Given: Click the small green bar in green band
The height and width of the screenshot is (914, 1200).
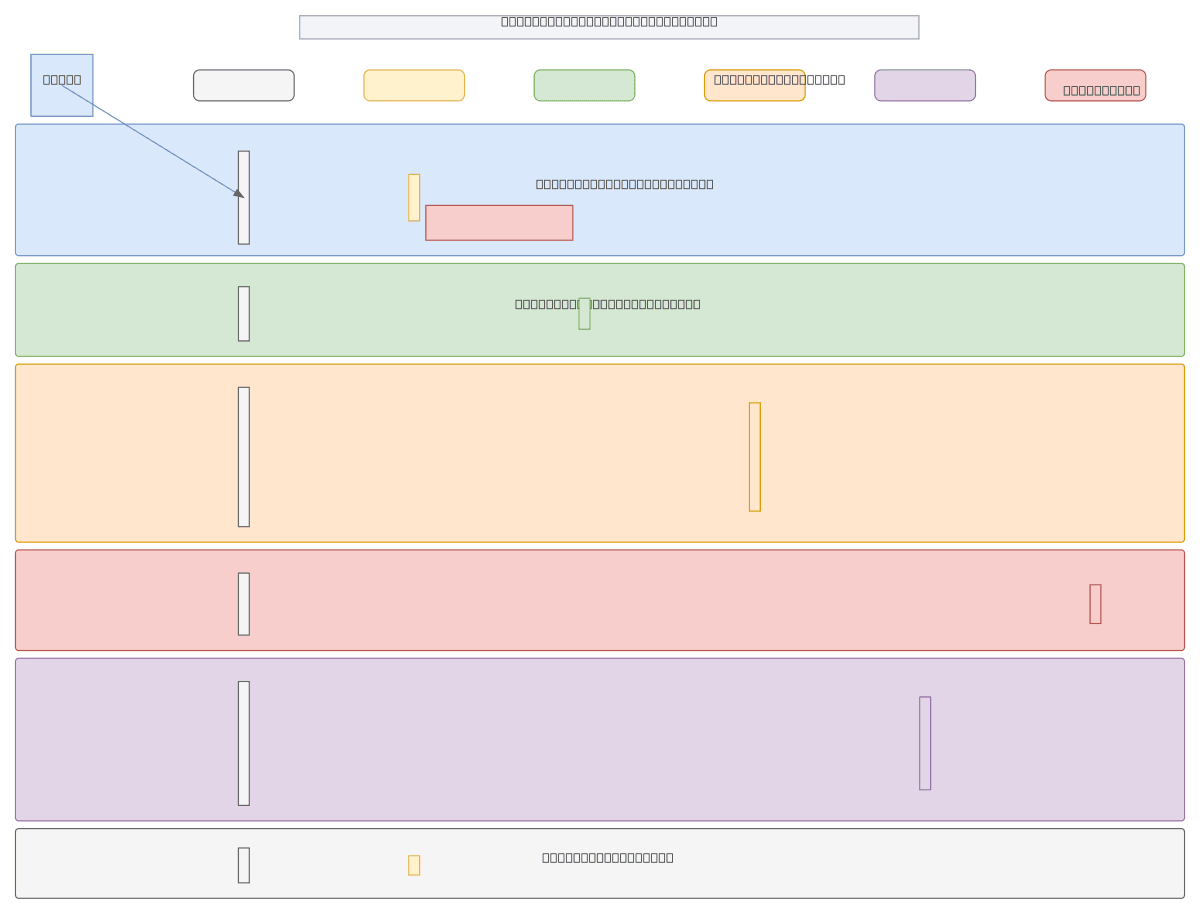Looking at the screenshot, I should pos(584,314).
